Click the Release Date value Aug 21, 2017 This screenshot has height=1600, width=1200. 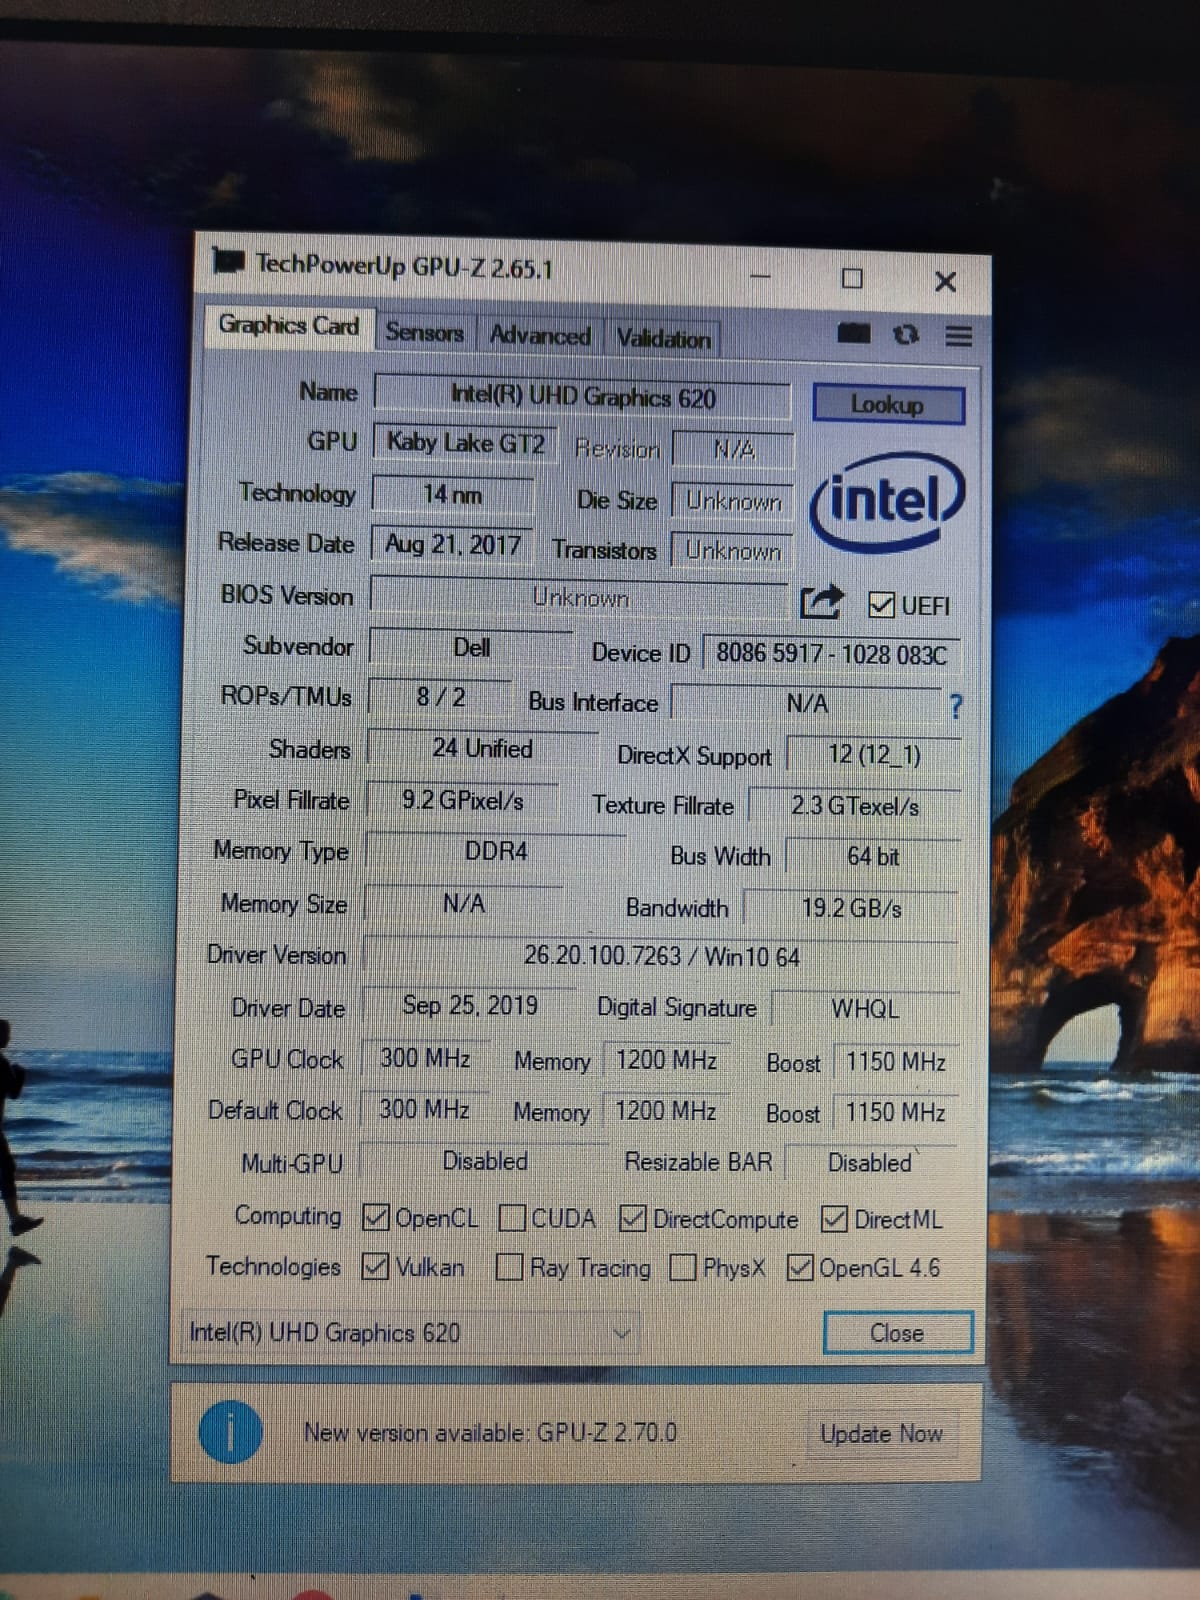[x=452, y=544]
